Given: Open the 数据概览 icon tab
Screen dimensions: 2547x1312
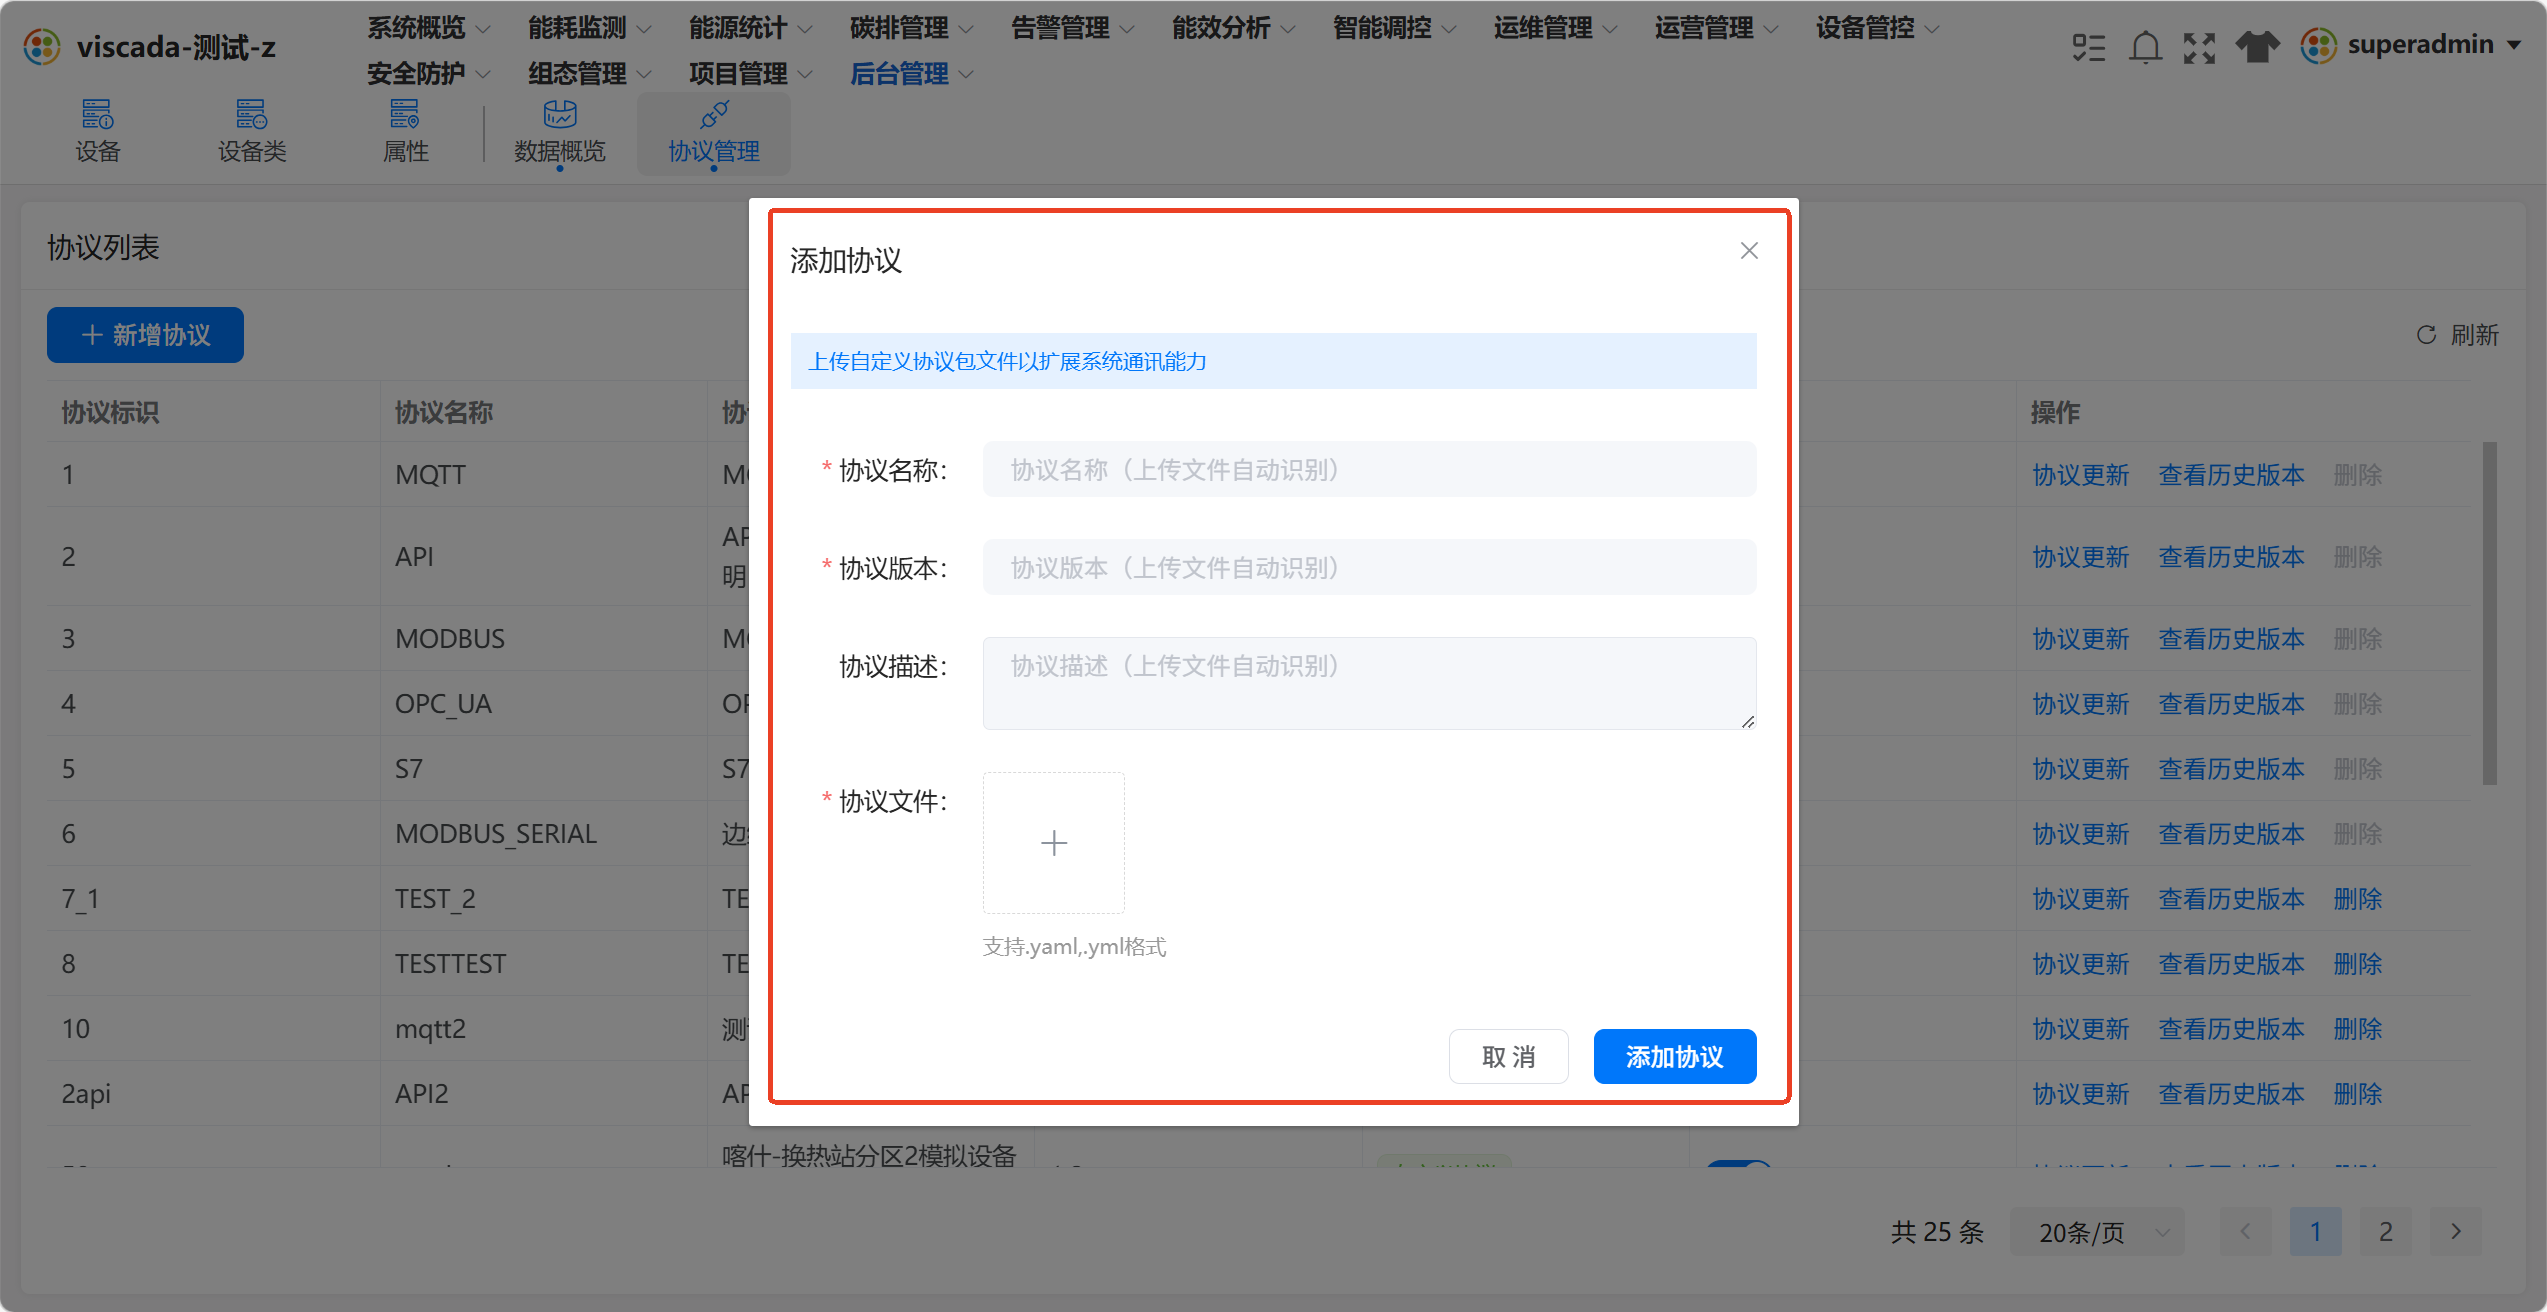Looking at the screenshot, I should pyautogui.click(x=560, y=132).
